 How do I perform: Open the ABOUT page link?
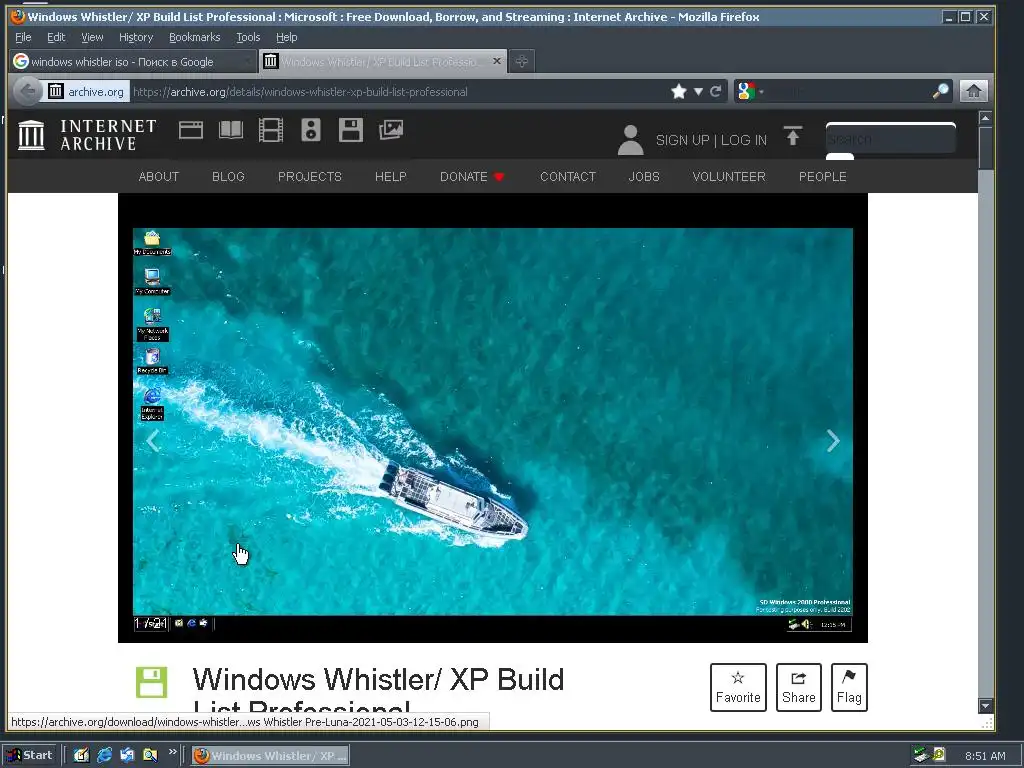pyautogui.click(x=159, y=176)
